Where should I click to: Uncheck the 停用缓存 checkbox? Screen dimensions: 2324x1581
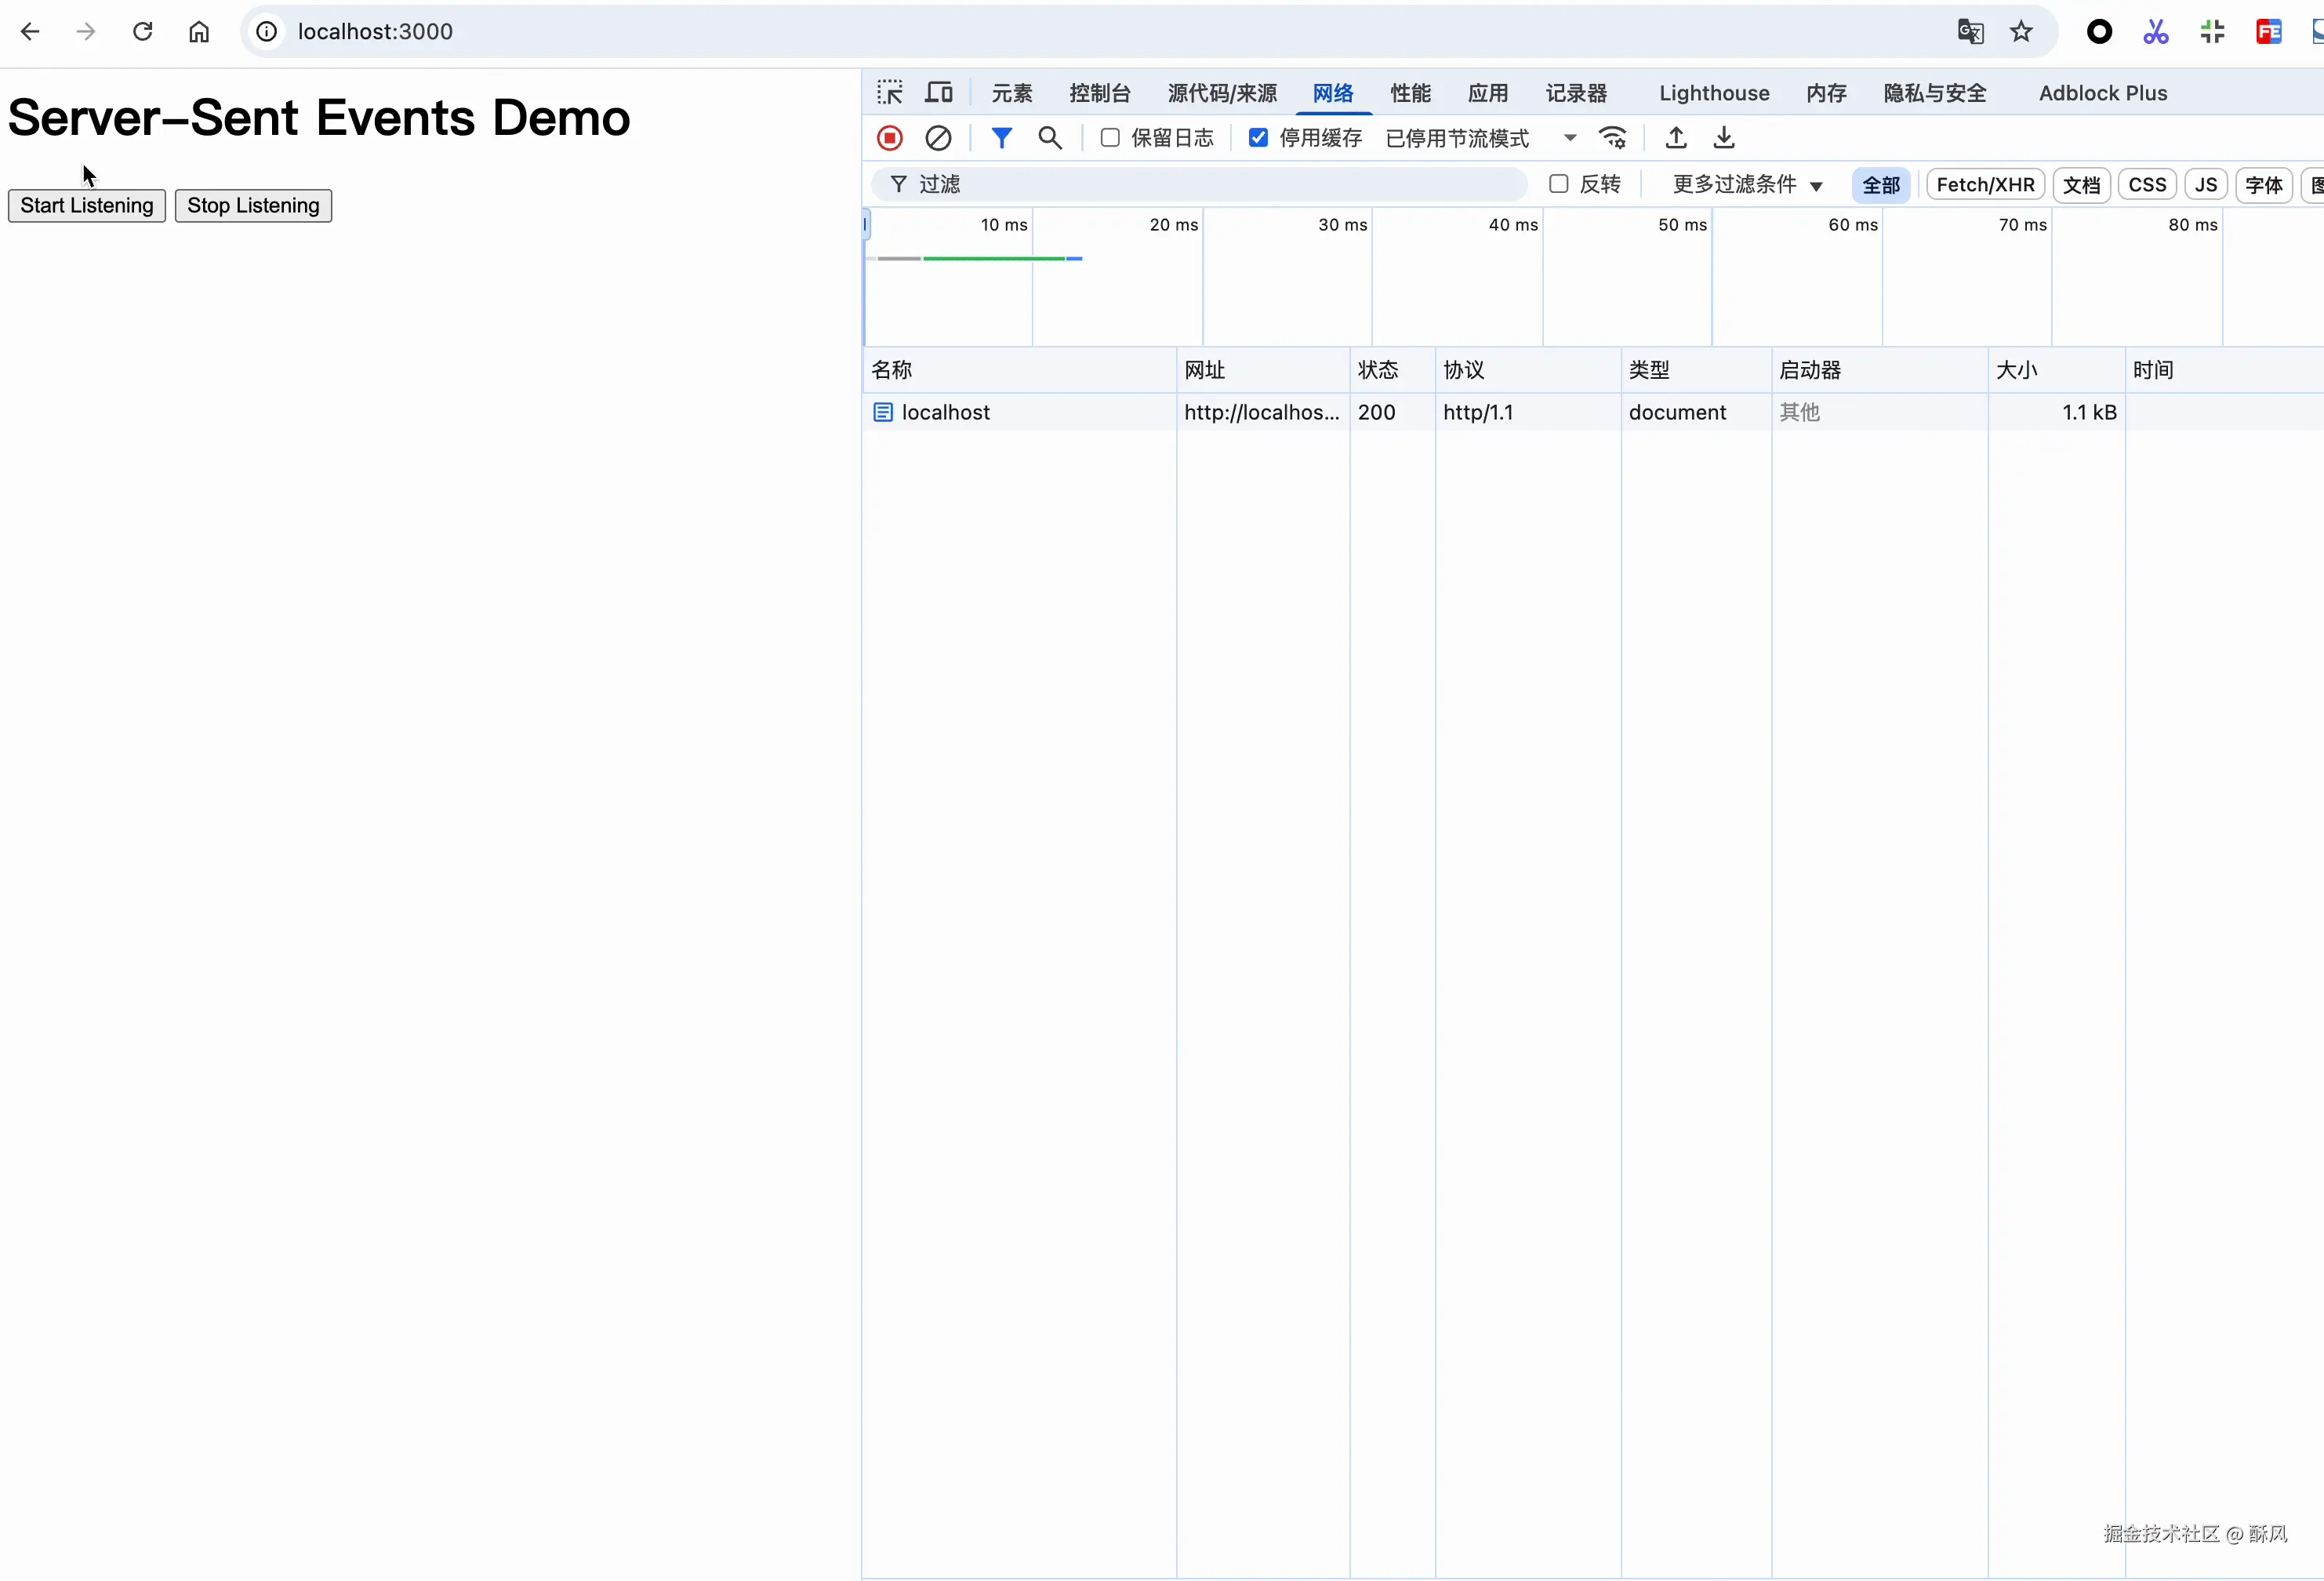point(1258,138)
